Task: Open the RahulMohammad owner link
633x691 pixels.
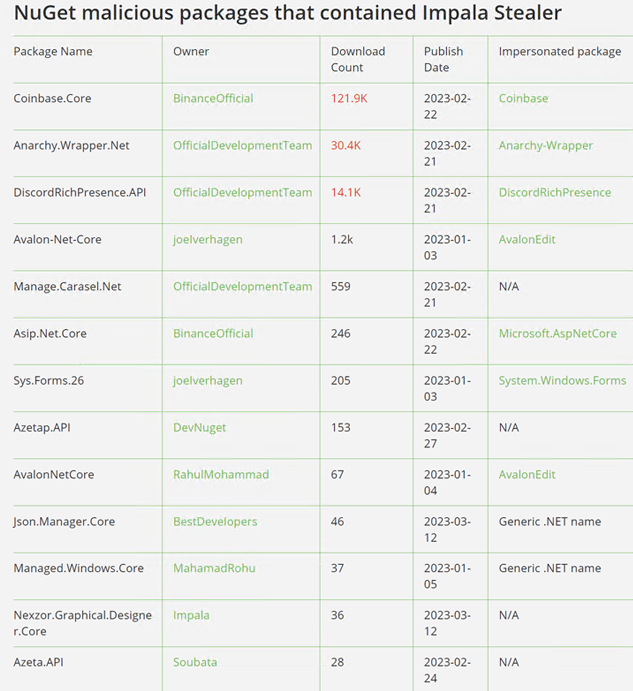Action: pos(220,475)
